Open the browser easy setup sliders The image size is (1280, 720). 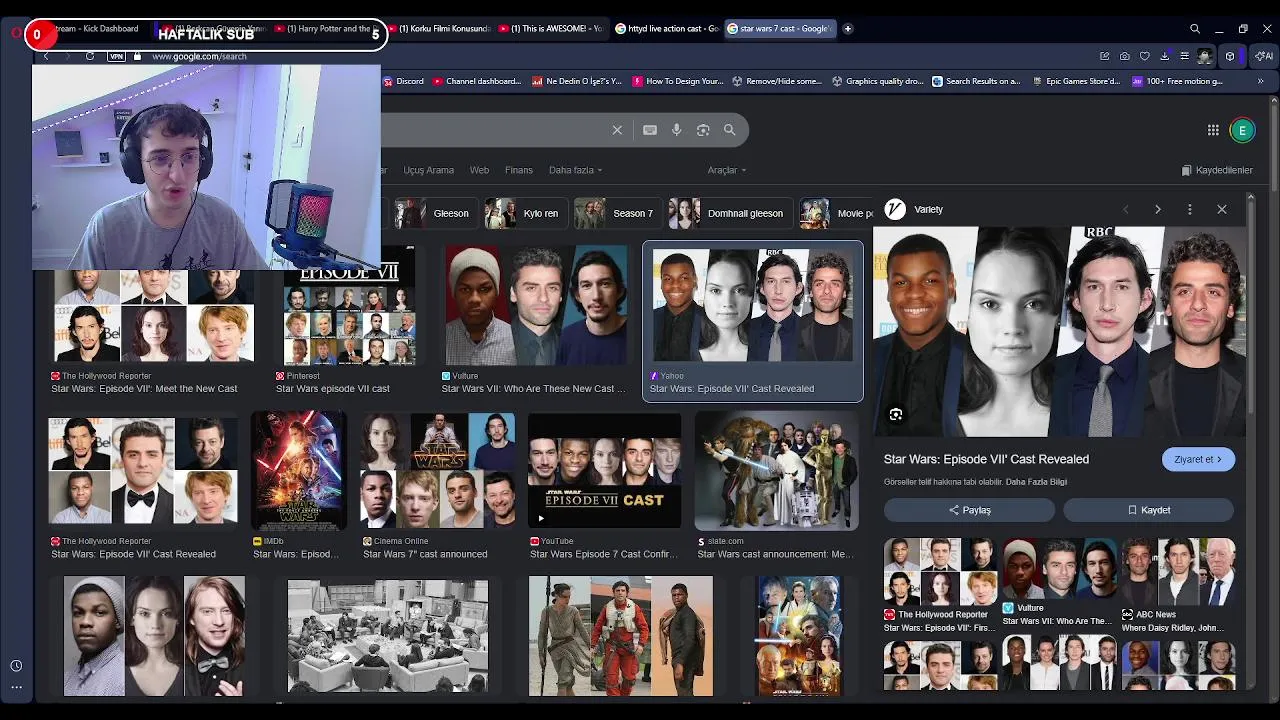click(1185, 56)
